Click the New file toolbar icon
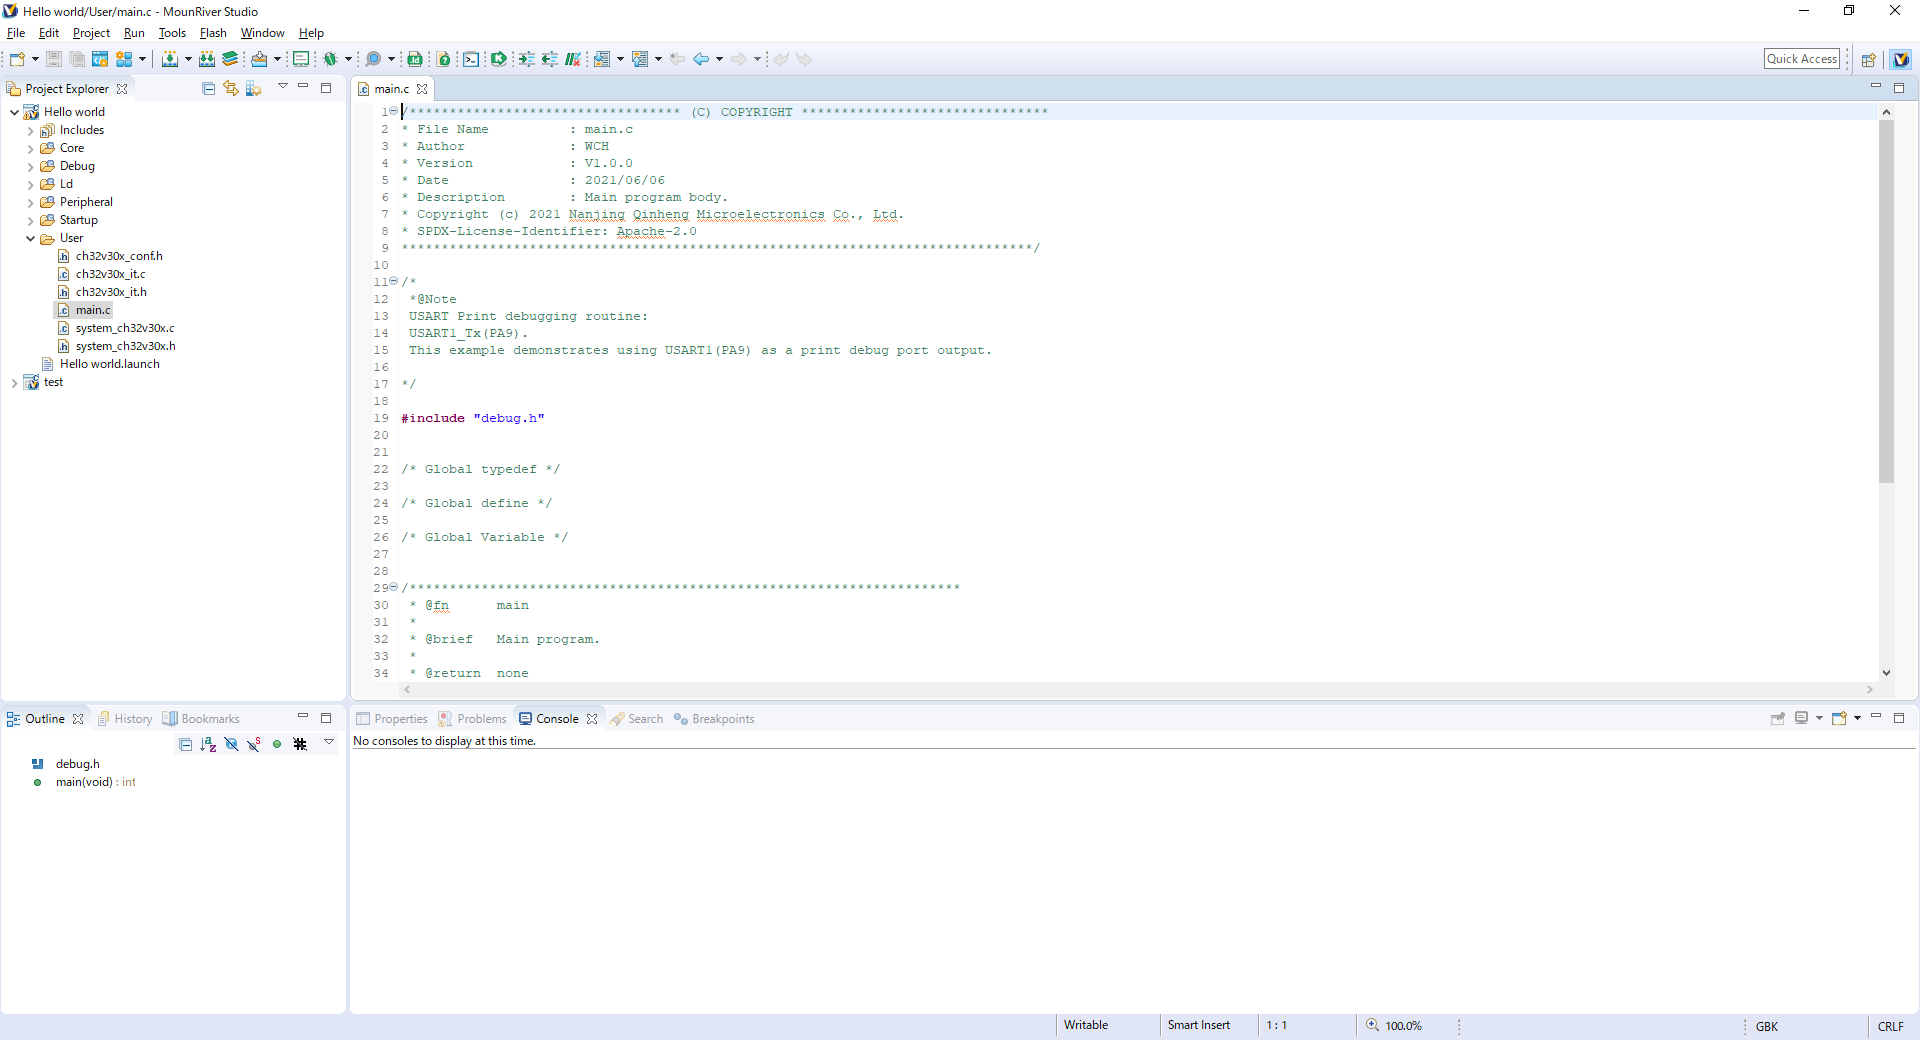This screenshot has height=1040, width=1920. tap(17, 59)
